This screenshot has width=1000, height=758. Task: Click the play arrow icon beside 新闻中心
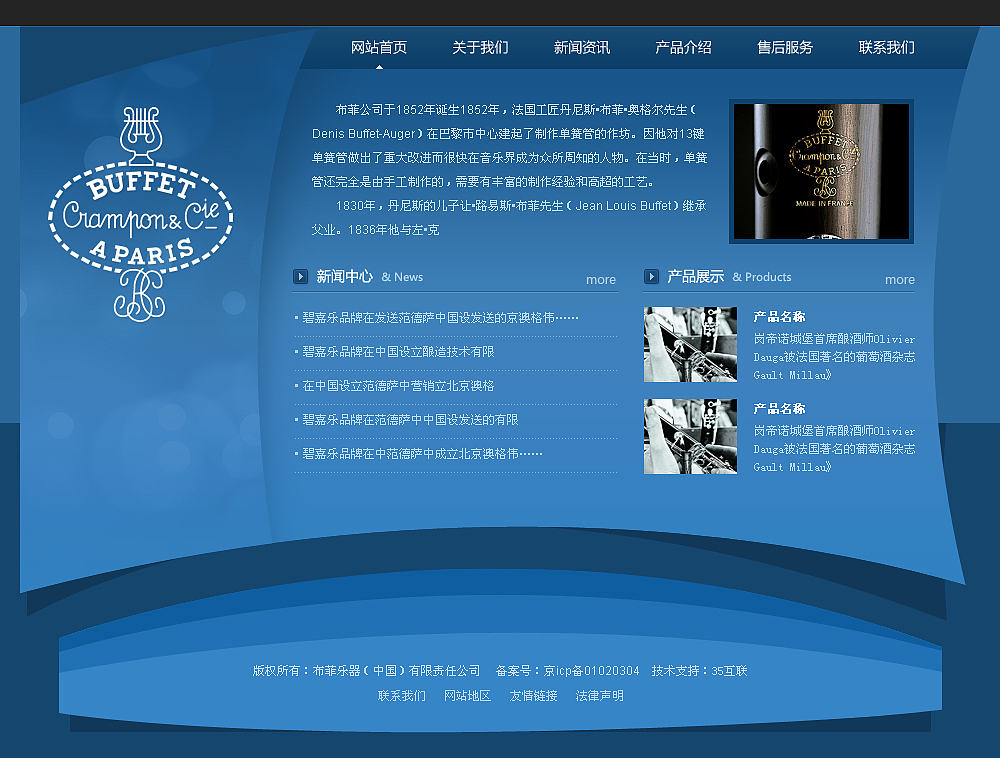300,277
